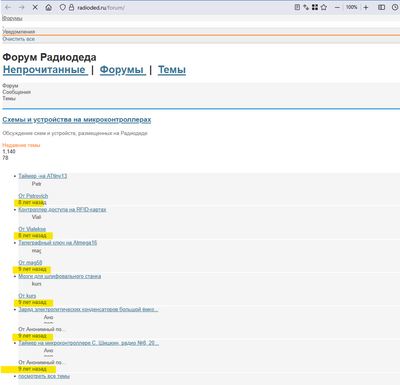Click '8 лет назад' under От Petrovich

click(32, 202)
